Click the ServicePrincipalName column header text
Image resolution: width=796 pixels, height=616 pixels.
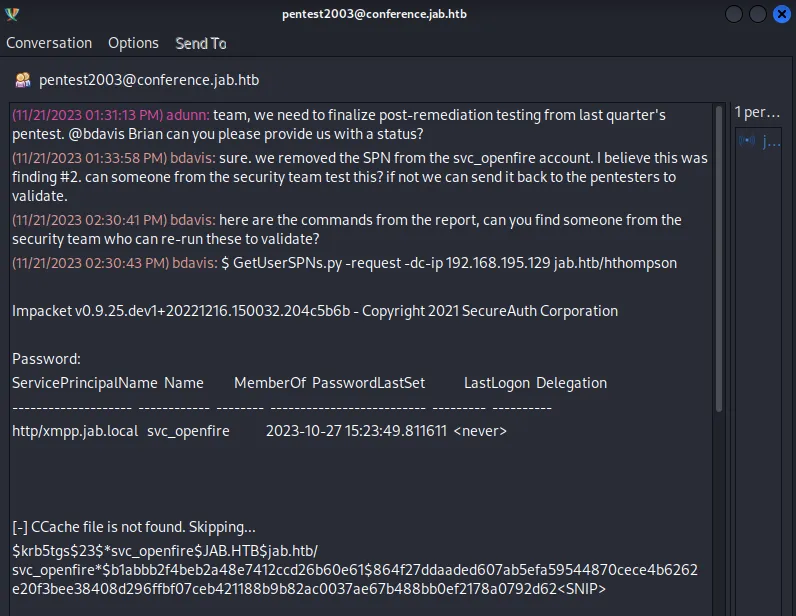(x=85, y=383)
